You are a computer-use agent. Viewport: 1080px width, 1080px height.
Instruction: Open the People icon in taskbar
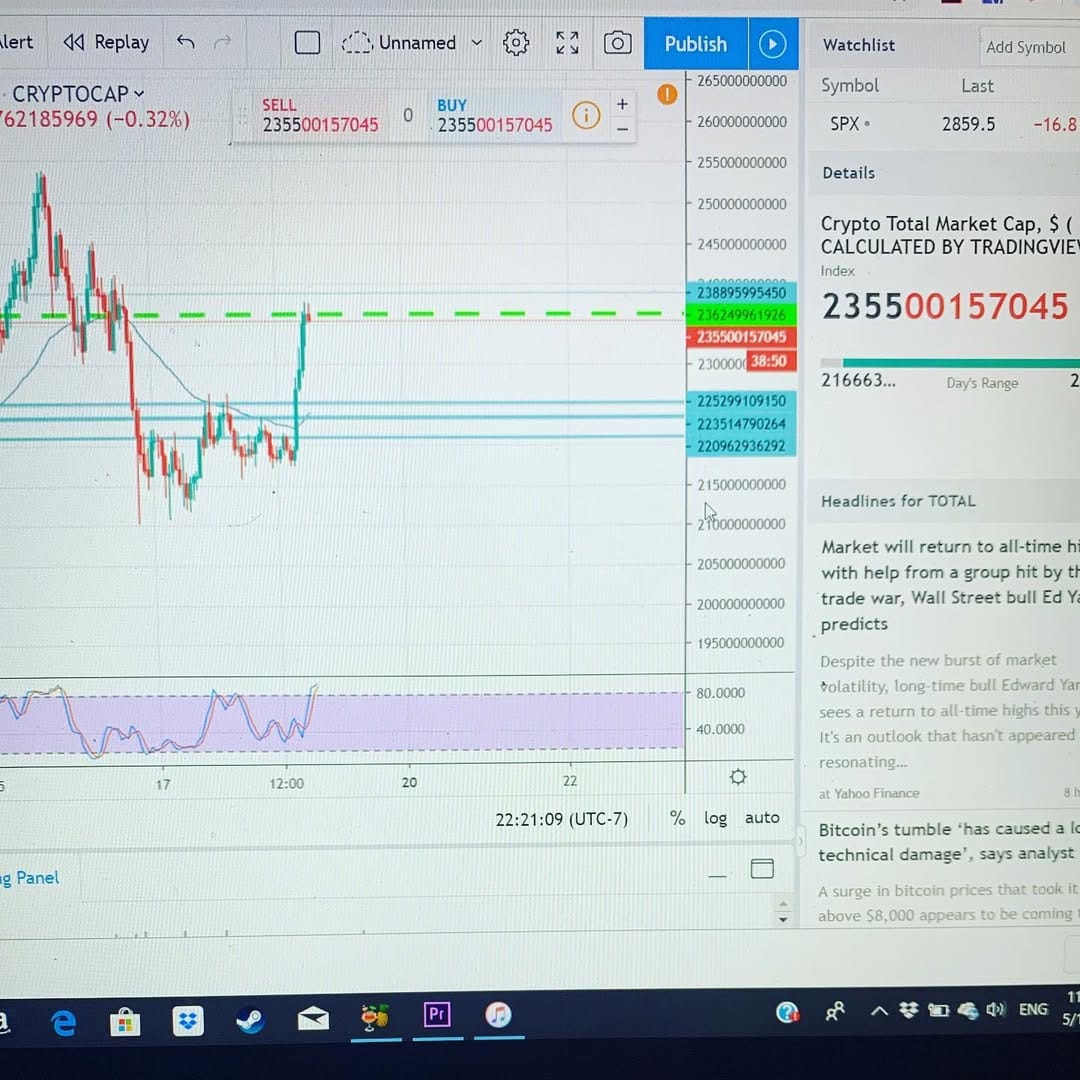(835, 1011)
